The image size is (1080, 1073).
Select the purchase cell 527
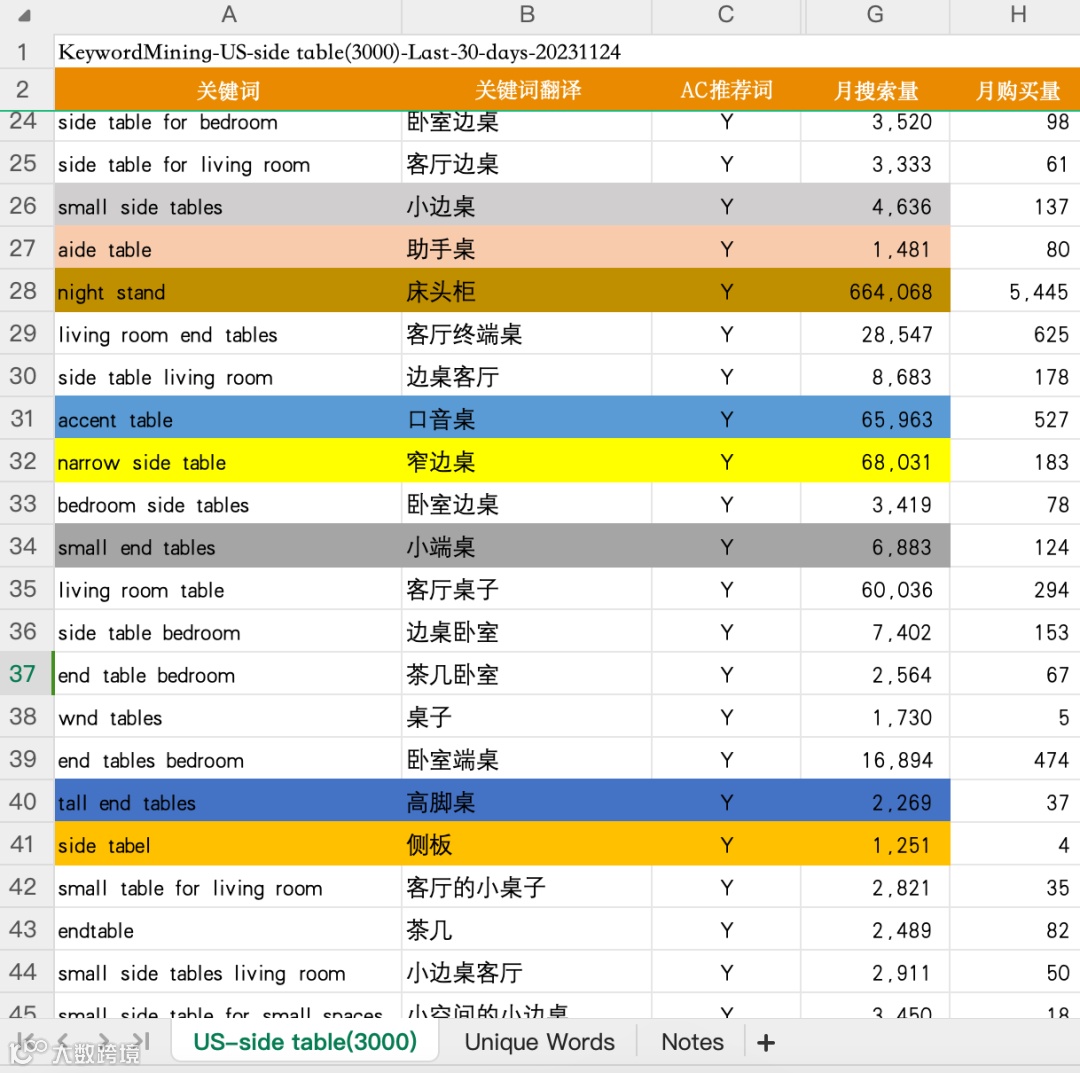[x=1015, y=419]
